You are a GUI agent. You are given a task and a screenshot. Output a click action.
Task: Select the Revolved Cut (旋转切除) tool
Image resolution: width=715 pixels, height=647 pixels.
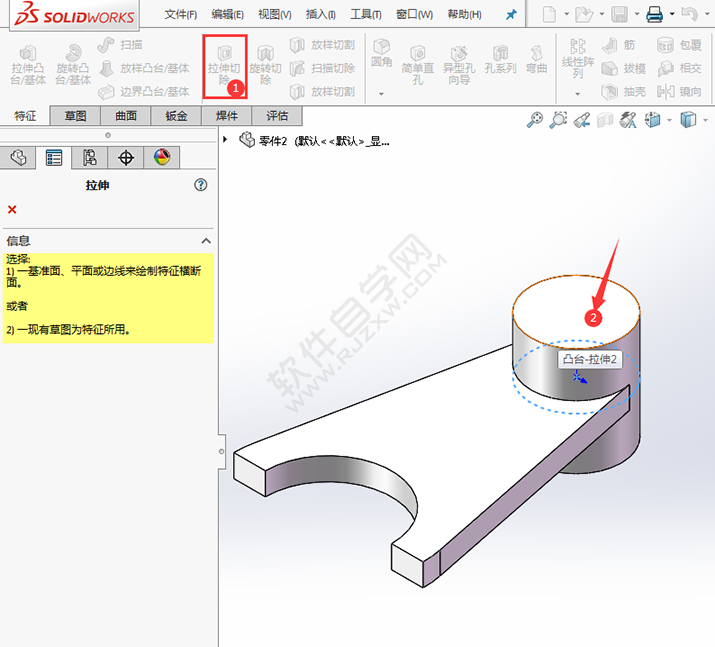coord(265,66)
